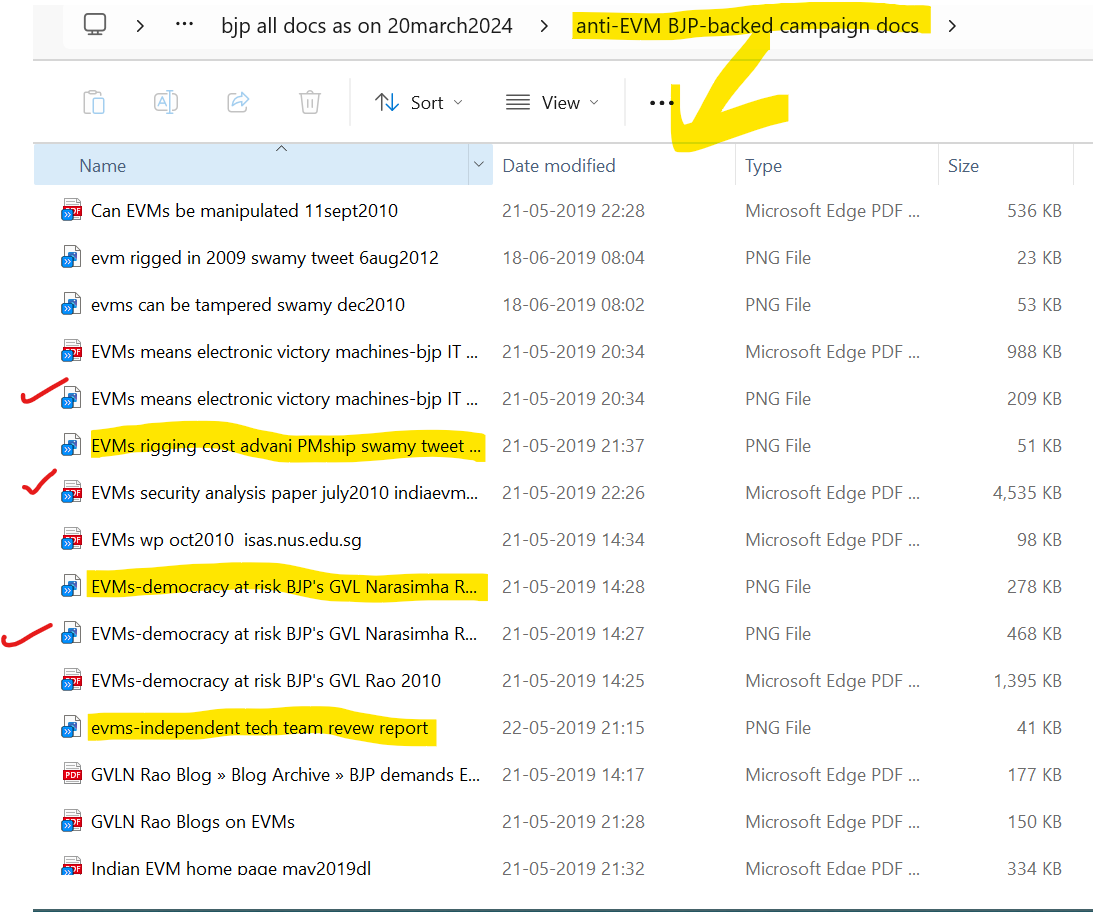This screenshot has width=1093, height=912.
Task: Open the View dropdown menu
Action: 551,102
